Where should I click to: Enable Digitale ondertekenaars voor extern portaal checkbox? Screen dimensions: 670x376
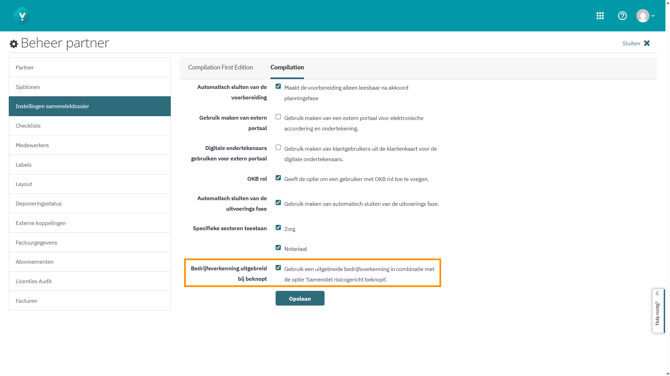click(278, 147)
